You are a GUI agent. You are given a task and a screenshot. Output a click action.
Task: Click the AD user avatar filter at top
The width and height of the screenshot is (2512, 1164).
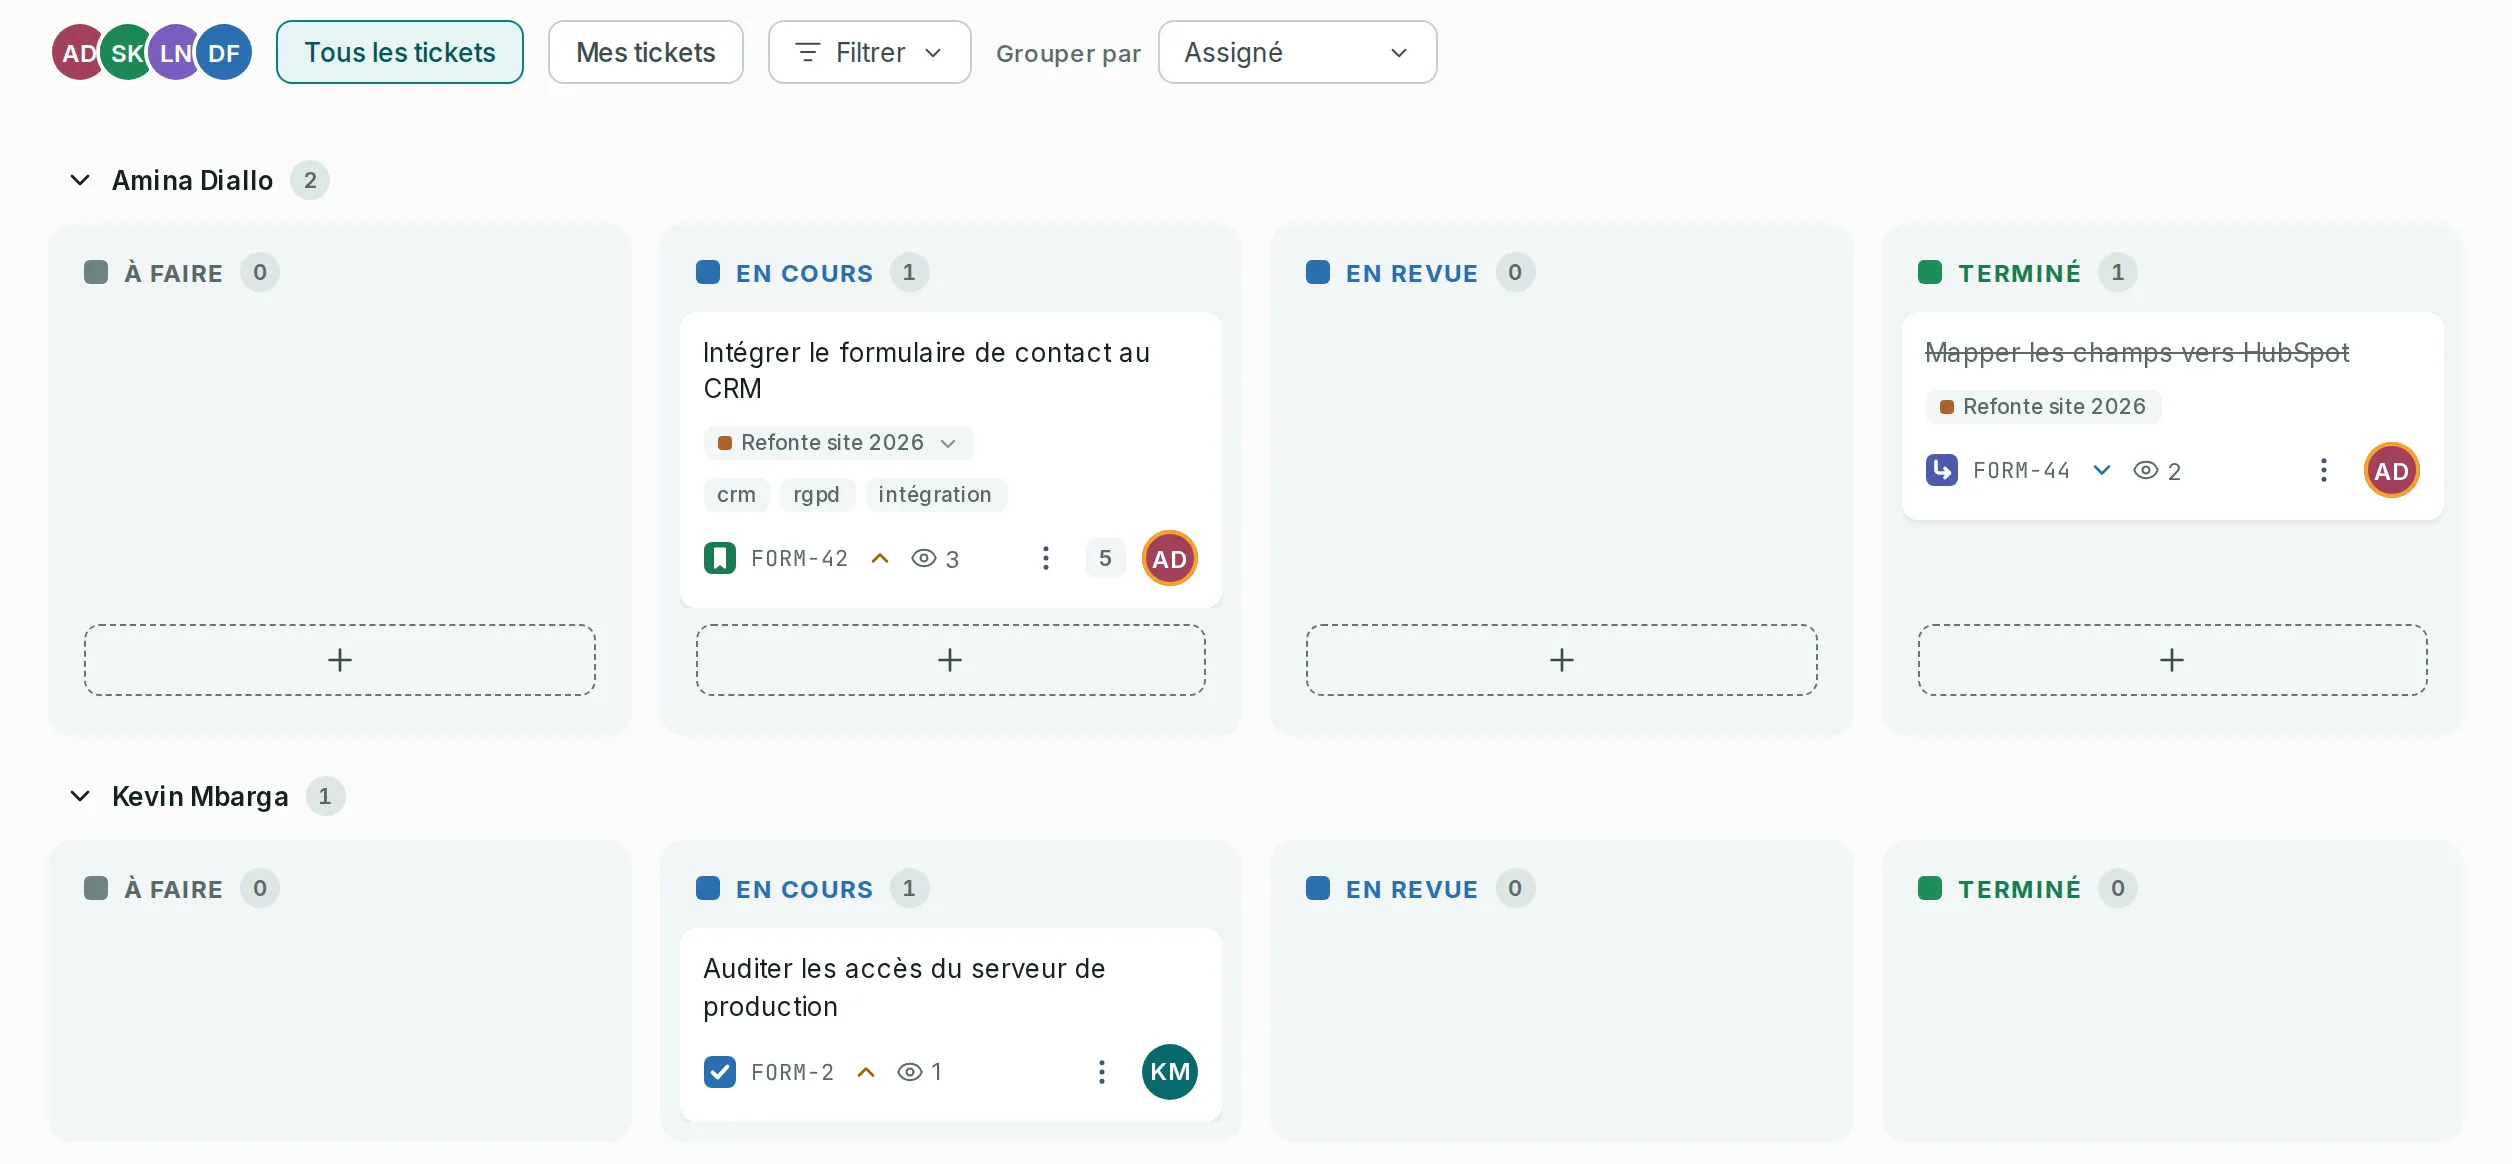(x=78, y=53)
